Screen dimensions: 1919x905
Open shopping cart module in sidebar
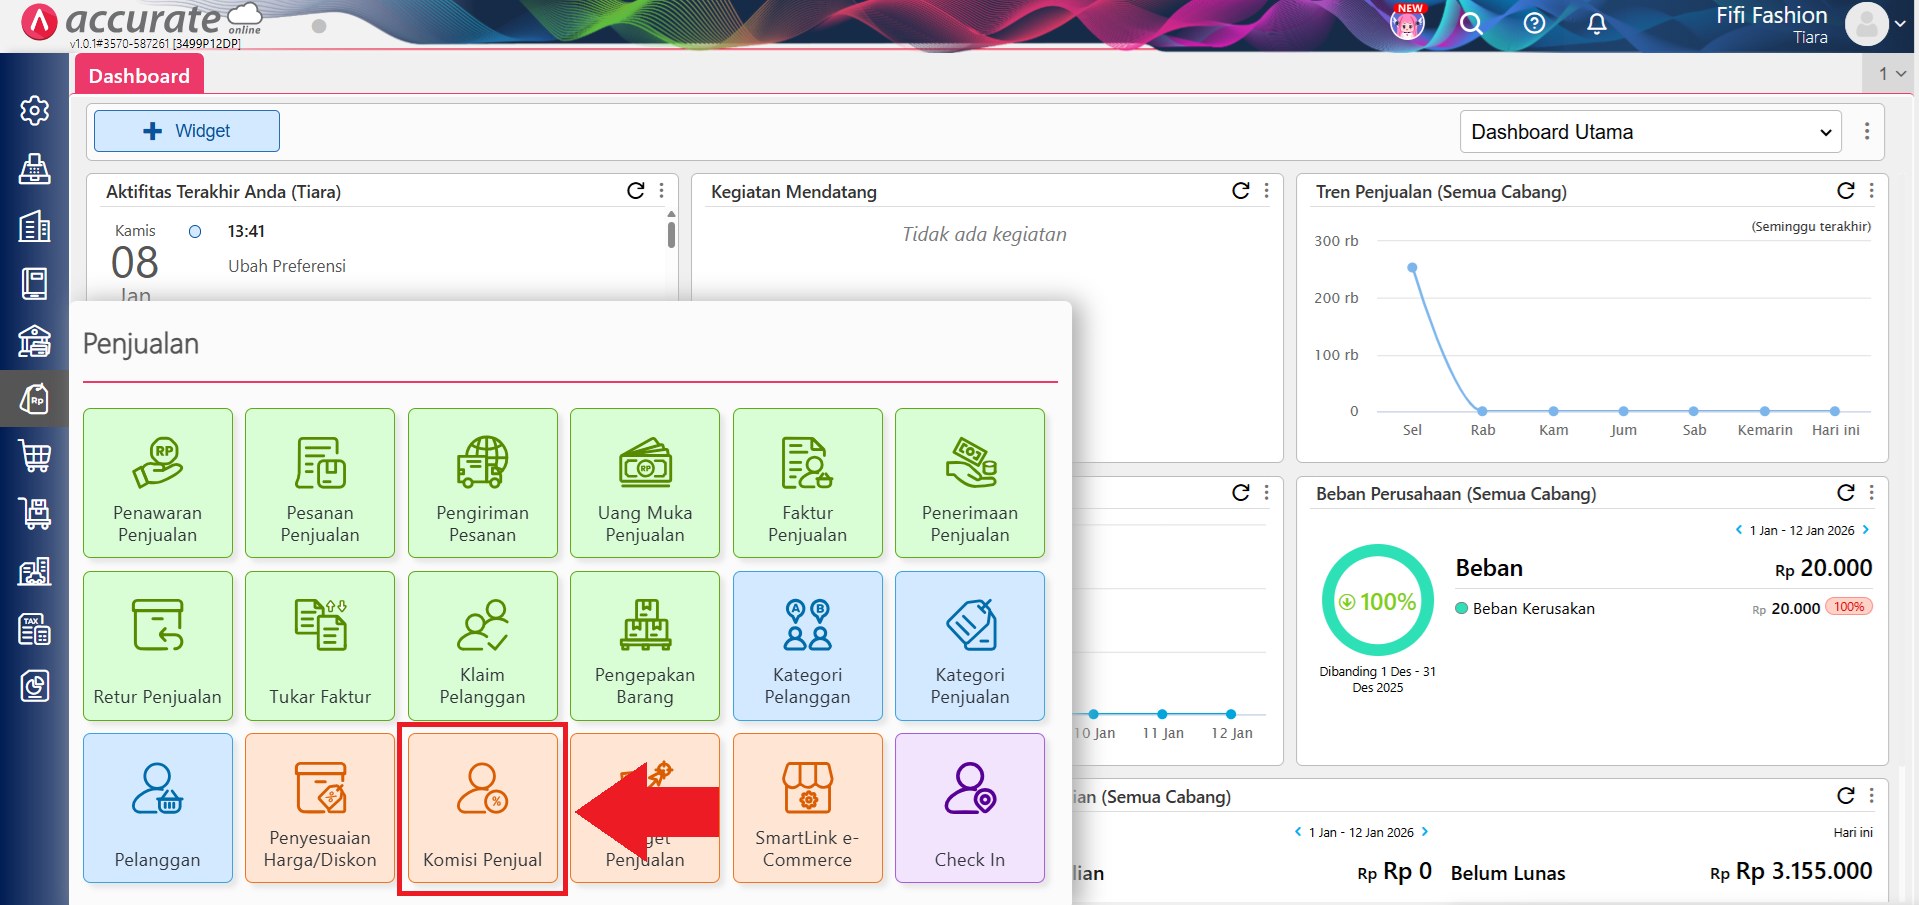(35, 456)
